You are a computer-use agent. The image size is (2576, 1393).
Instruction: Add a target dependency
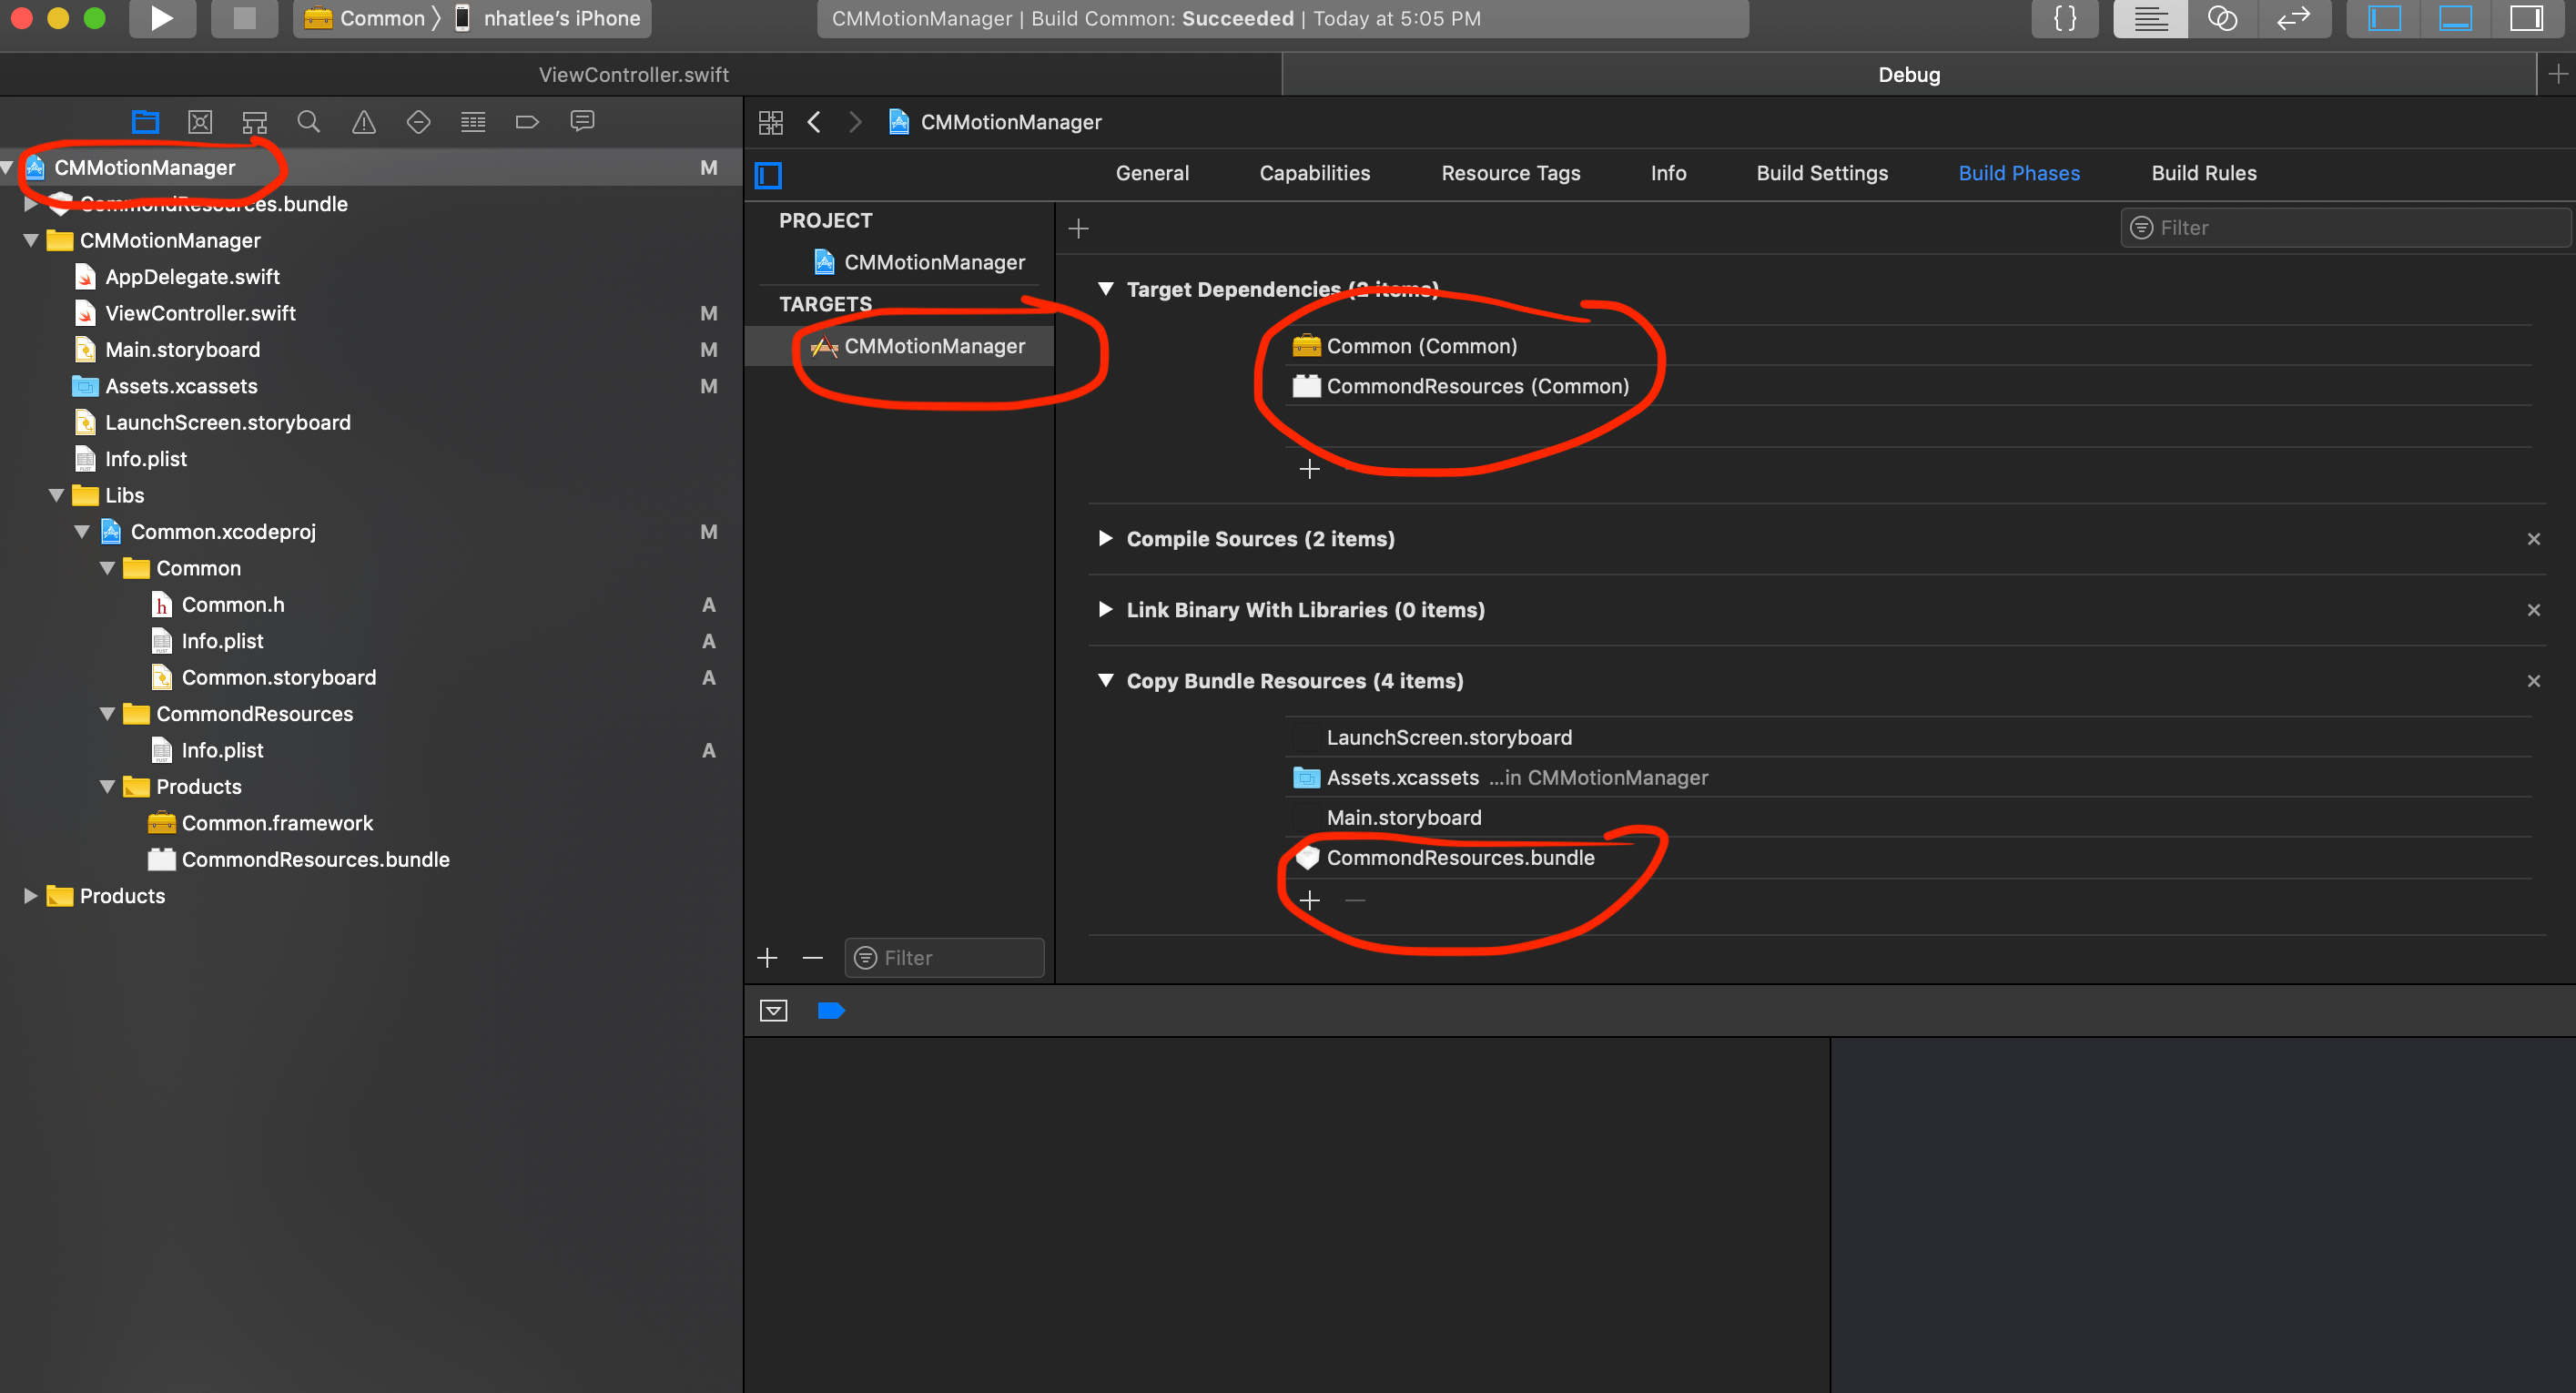(1309, 468)
